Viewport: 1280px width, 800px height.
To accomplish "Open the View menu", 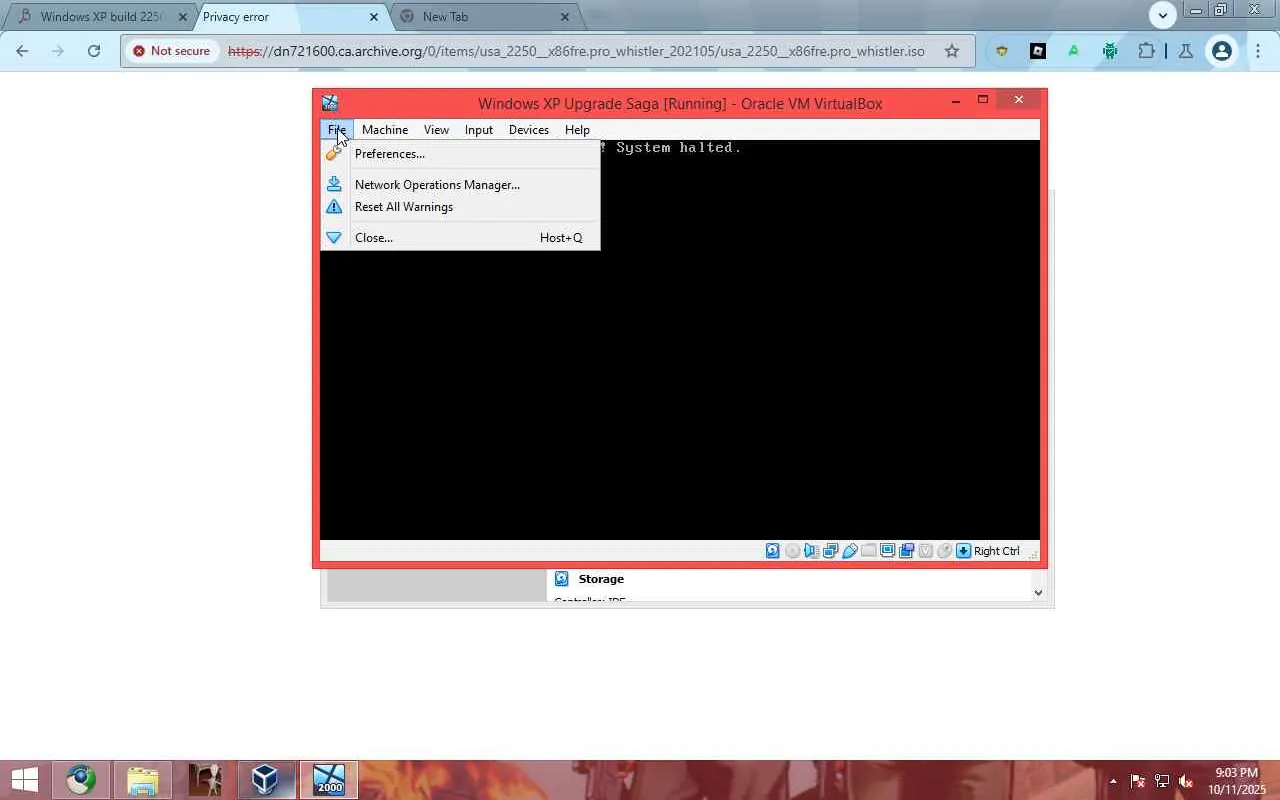I will pos(436,130).
